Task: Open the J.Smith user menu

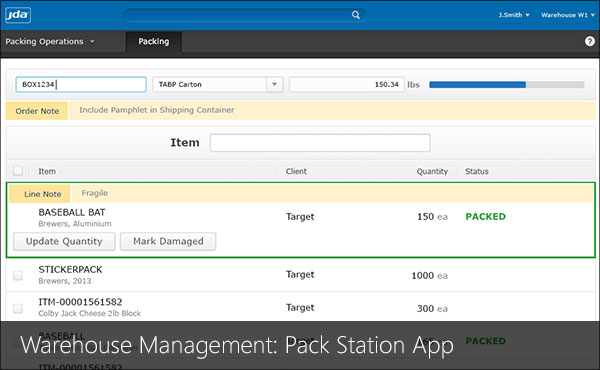Action: point(514,15)
